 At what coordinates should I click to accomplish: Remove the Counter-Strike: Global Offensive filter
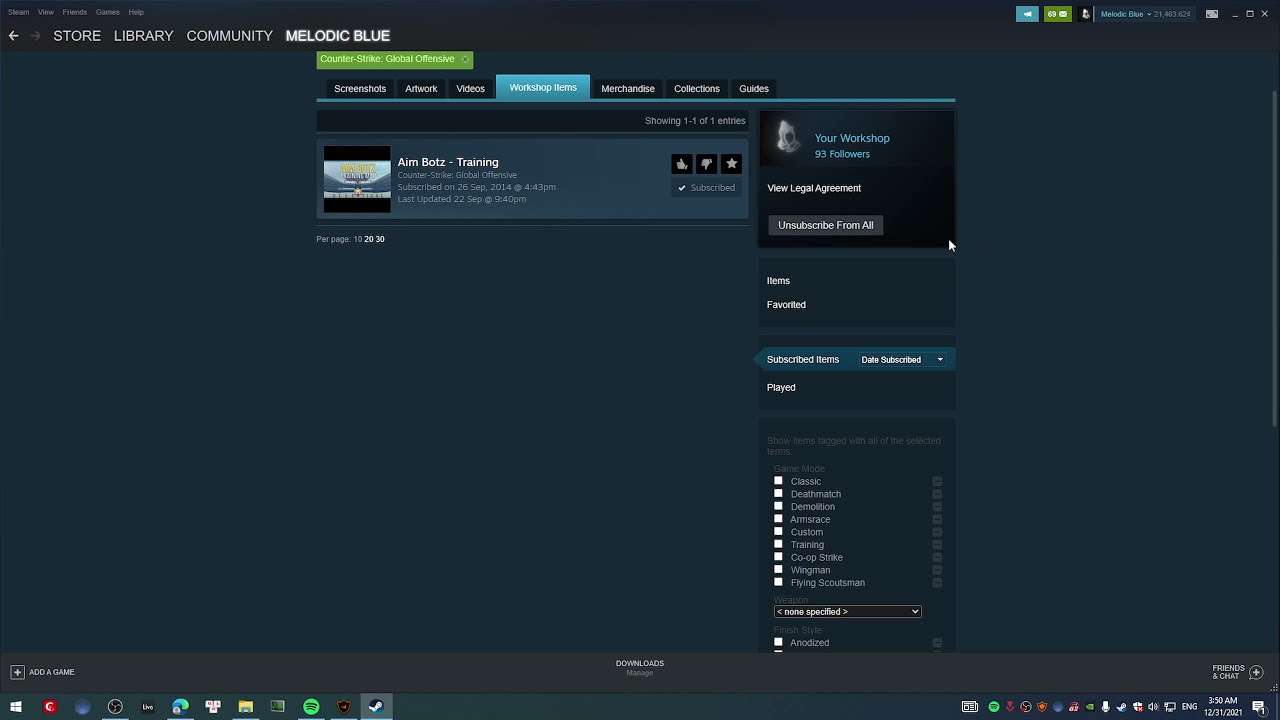click(x=465, y=59)
